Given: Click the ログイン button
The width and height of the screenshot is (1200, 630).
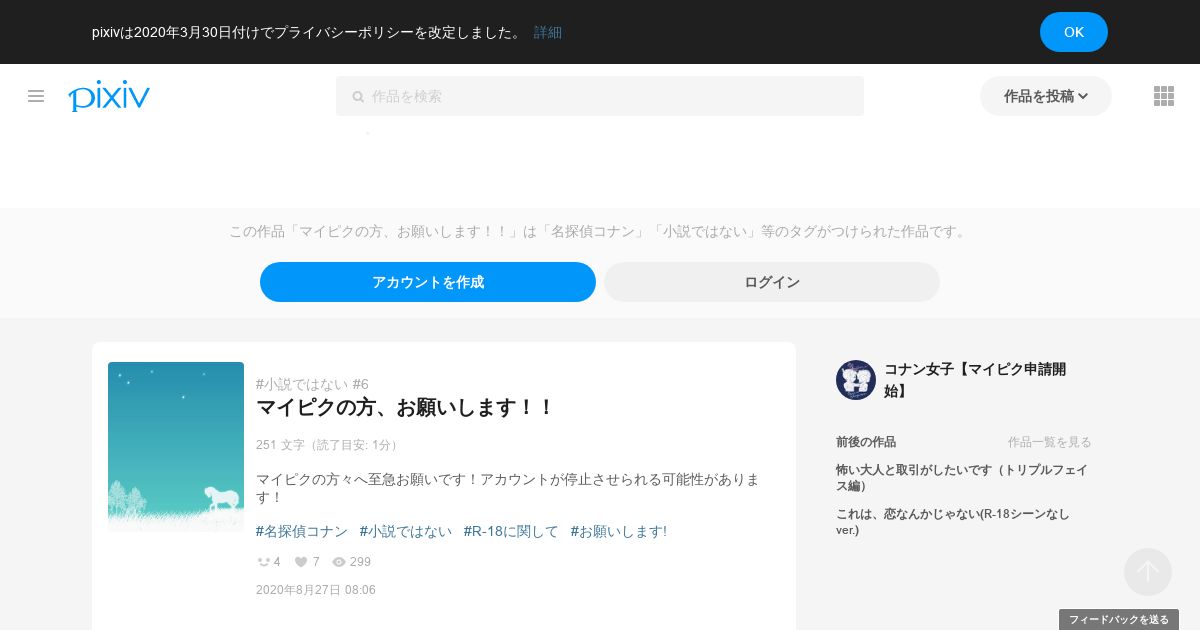Looking at the screenshot, I should click(772, 282).
